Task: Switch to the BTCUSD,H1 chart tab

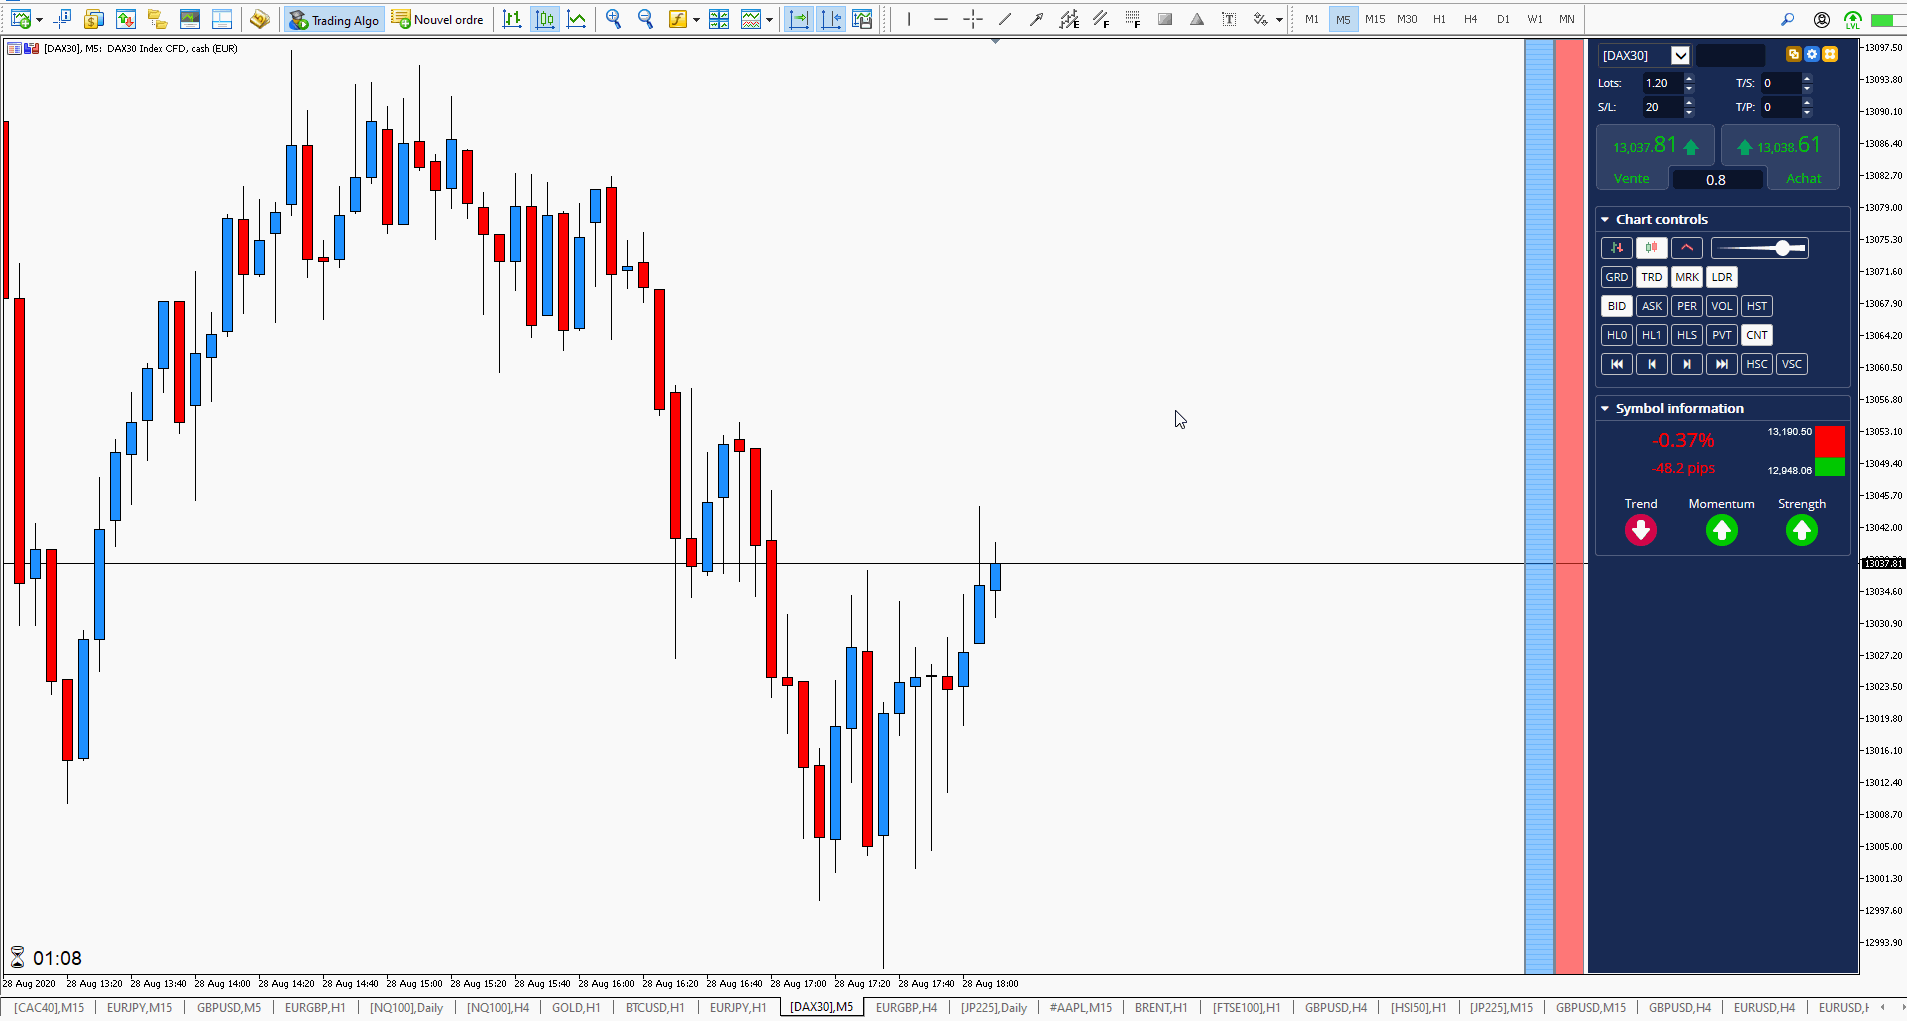Action: (x=655, y=1007)
